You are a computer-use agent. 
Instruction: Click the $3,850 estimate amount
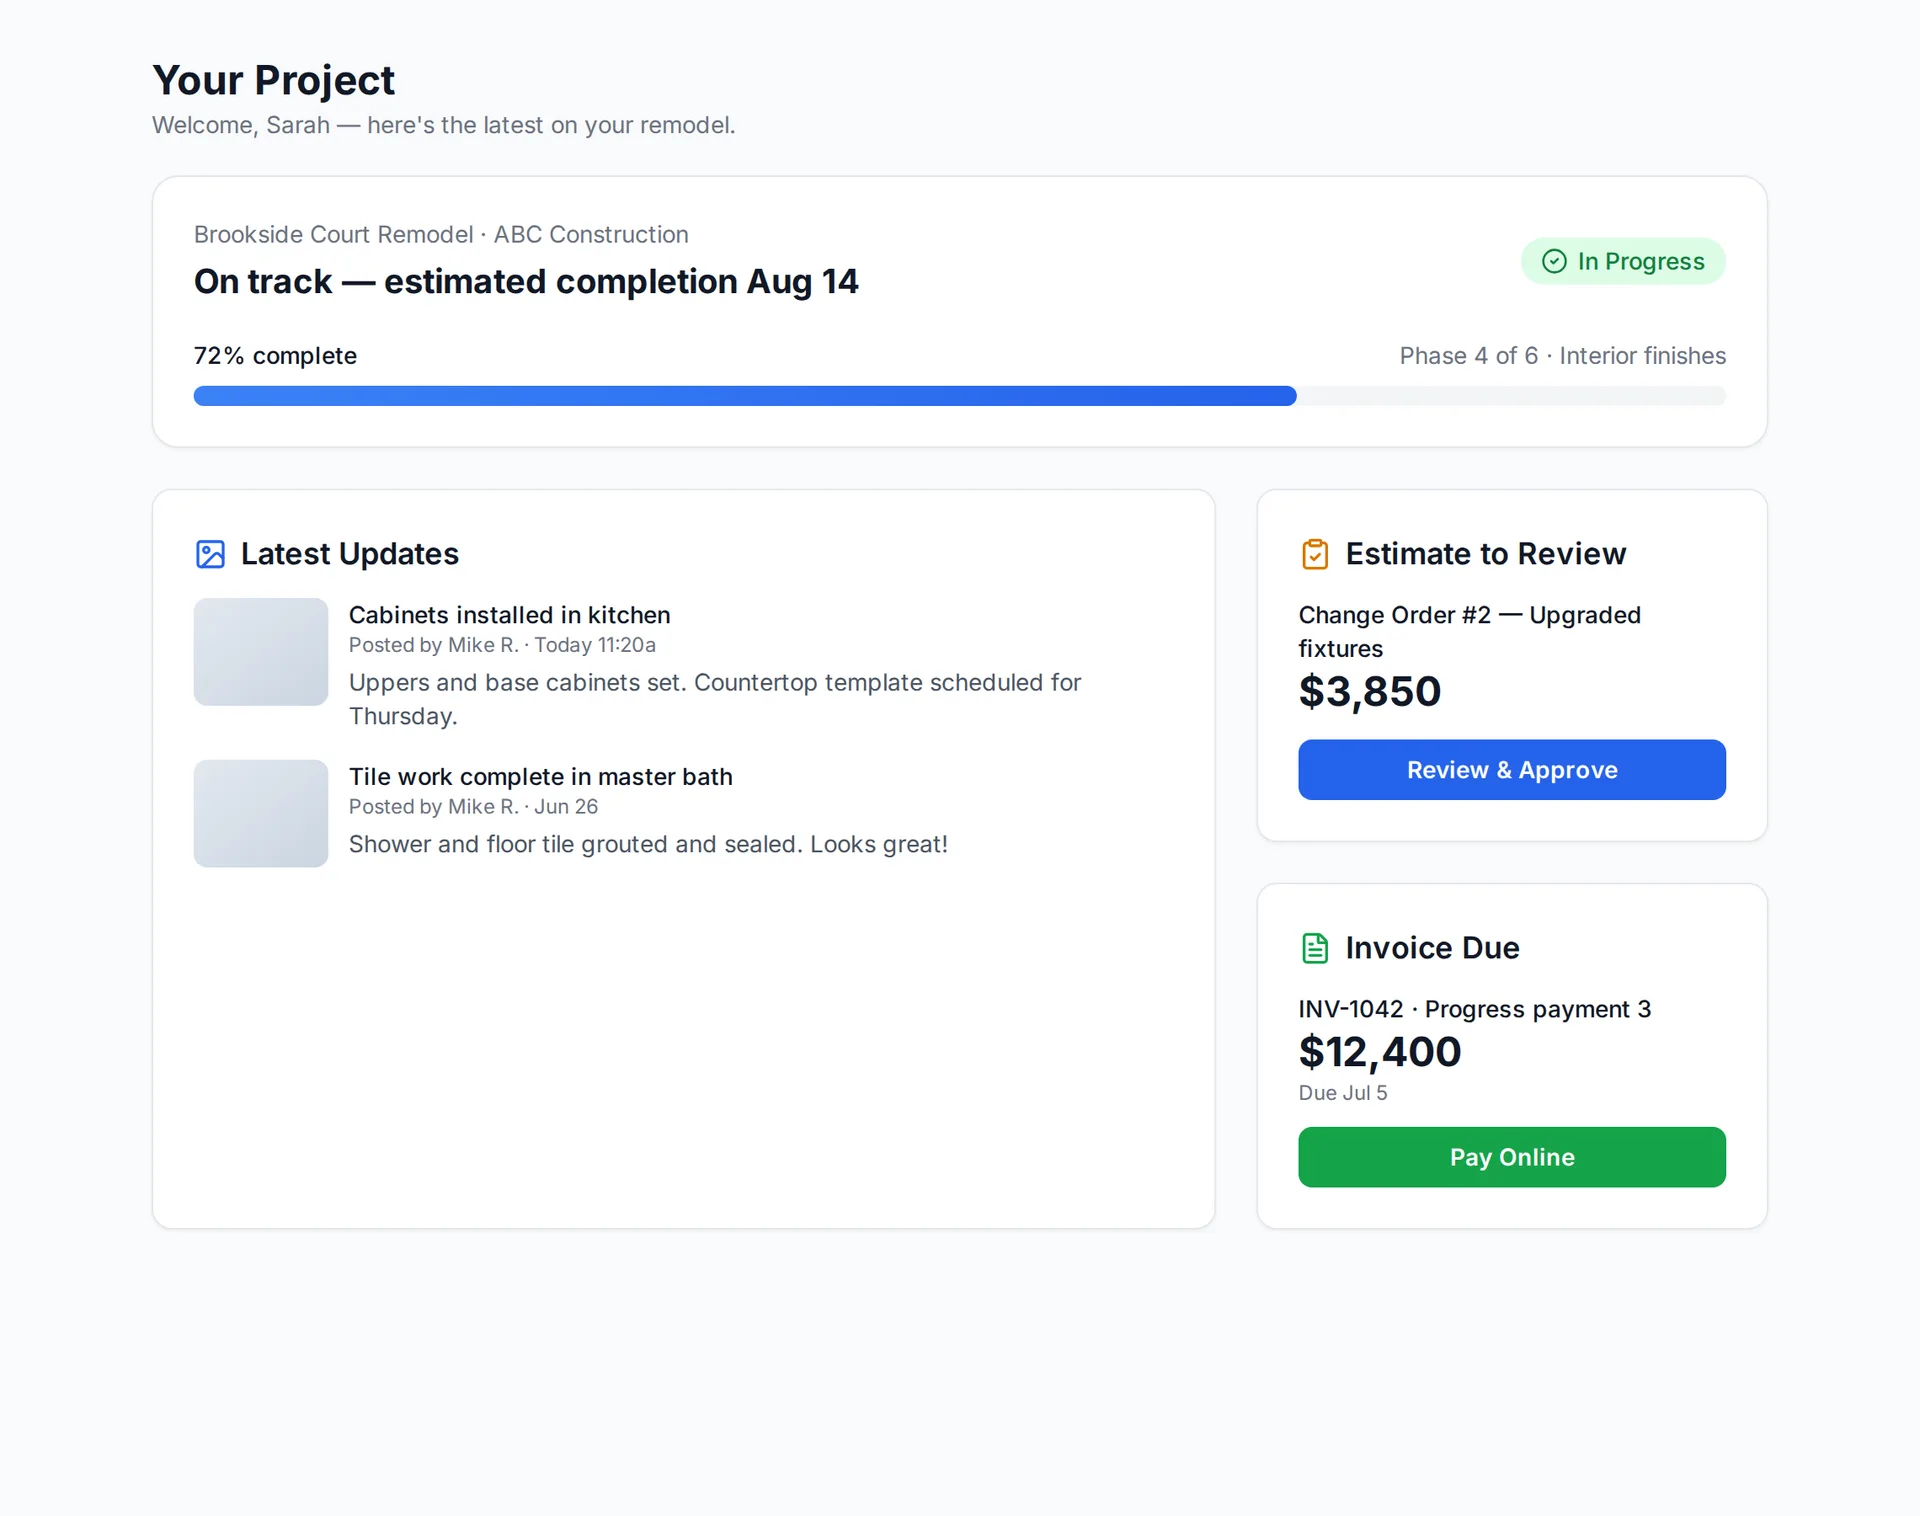1369,692
